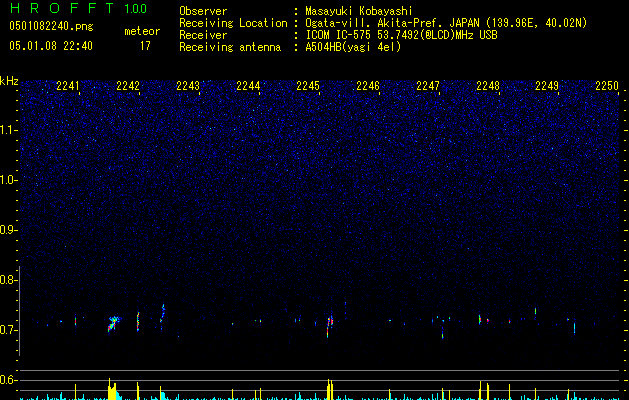Click time marker 2242
Image resolution: width=629 pixels, height=400 pixels.
coord(128,86)
